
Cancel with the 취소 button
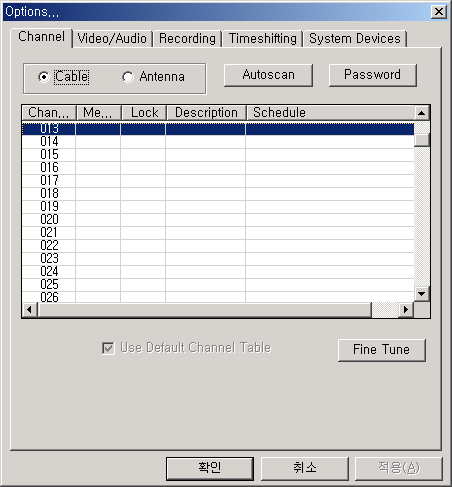click(x=305, y=468)
